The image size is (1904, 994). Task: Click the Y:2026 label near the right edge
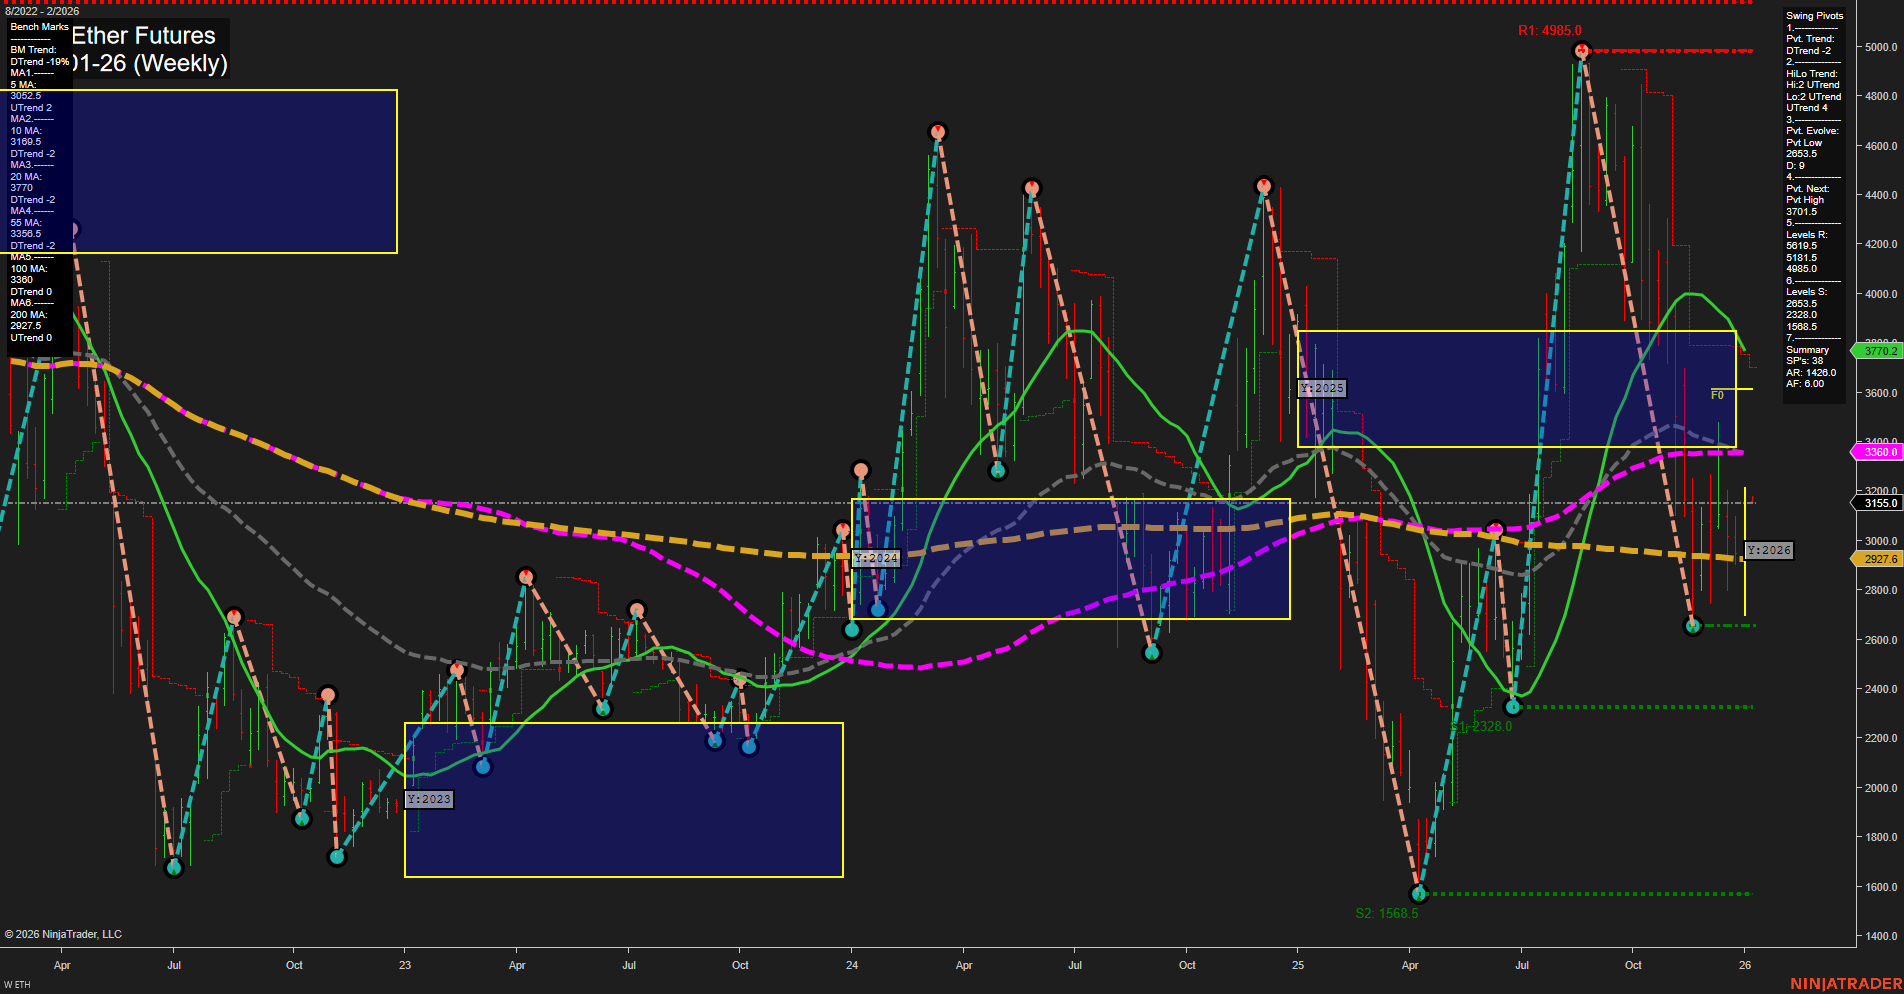[1767, 549]
